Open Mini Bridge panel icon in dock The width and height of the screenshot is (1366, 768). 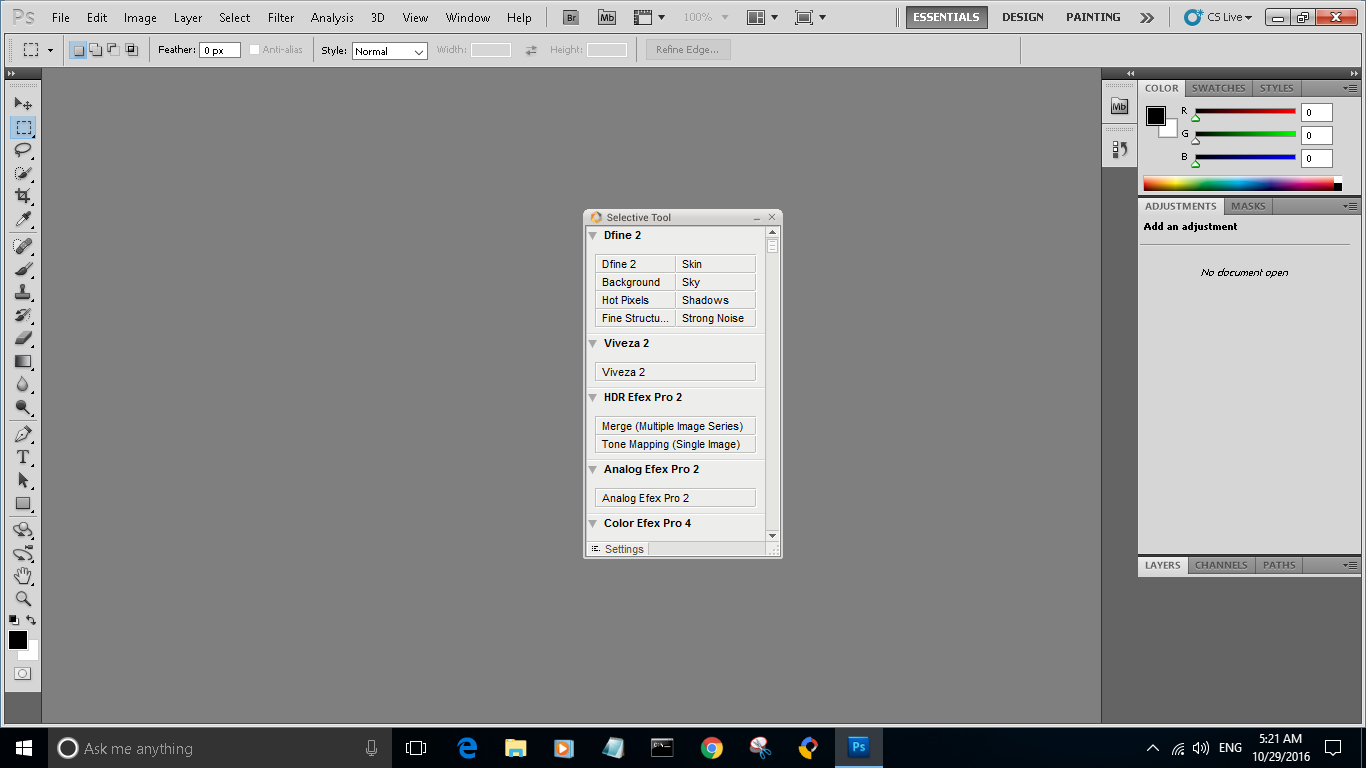[1120, 106]
